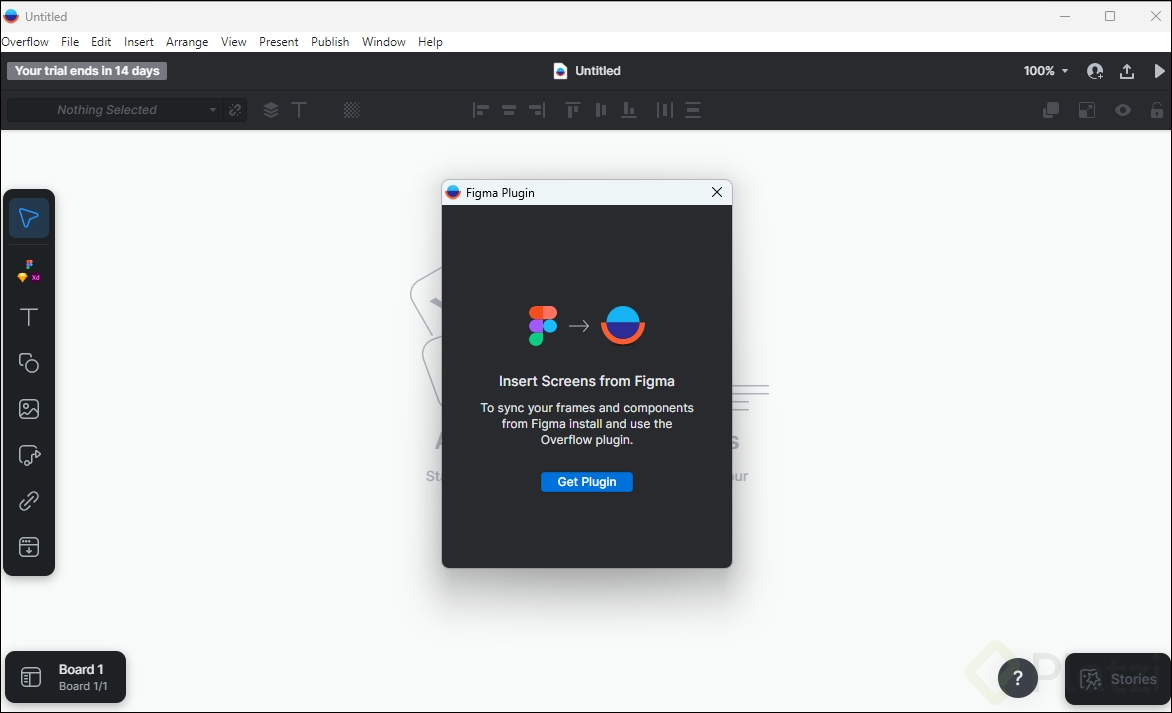Screen dimensions: 1172x713
Task: Click the duplicate layers icon at toolbar right
Action: 1051,110
